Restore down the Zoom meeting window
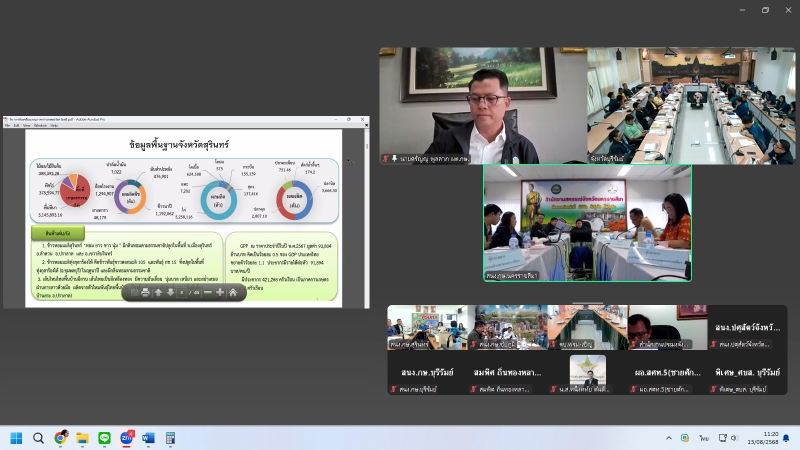 (x=765, y=10)
